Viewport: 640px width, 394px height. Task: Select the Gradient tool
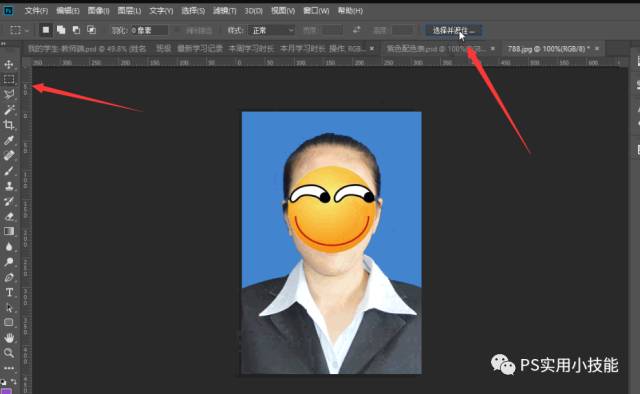(9, 231)
